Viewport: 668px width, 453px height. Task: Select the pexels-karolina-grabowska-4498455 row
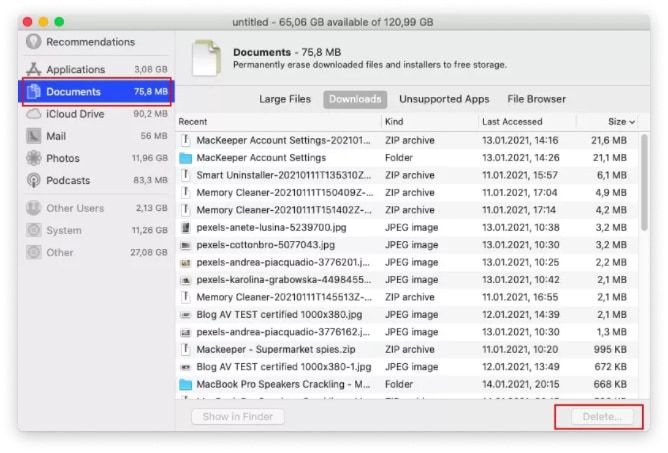click(407, 280)
